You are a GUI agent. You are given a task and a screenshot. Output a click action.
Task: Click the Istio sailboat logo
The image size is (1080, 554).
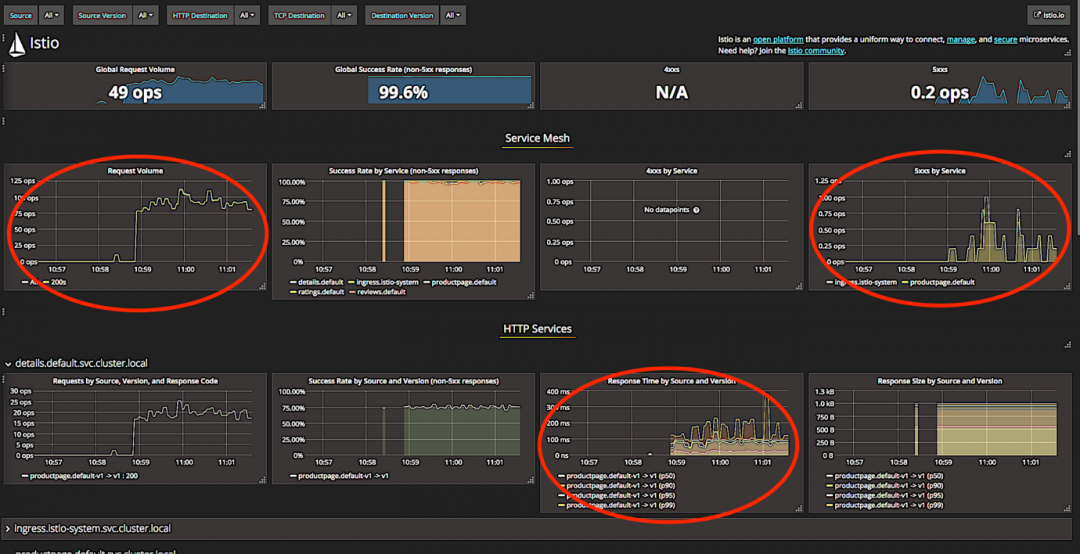coord(17,45)
